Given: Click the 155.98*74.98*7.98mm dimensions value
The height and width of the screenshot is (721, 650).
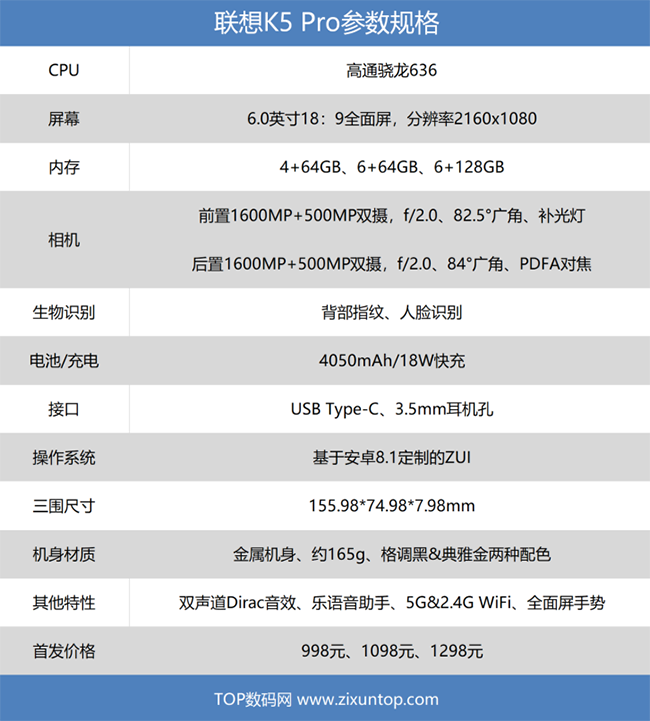Looking at the screenshot, I should coord(391,506).
